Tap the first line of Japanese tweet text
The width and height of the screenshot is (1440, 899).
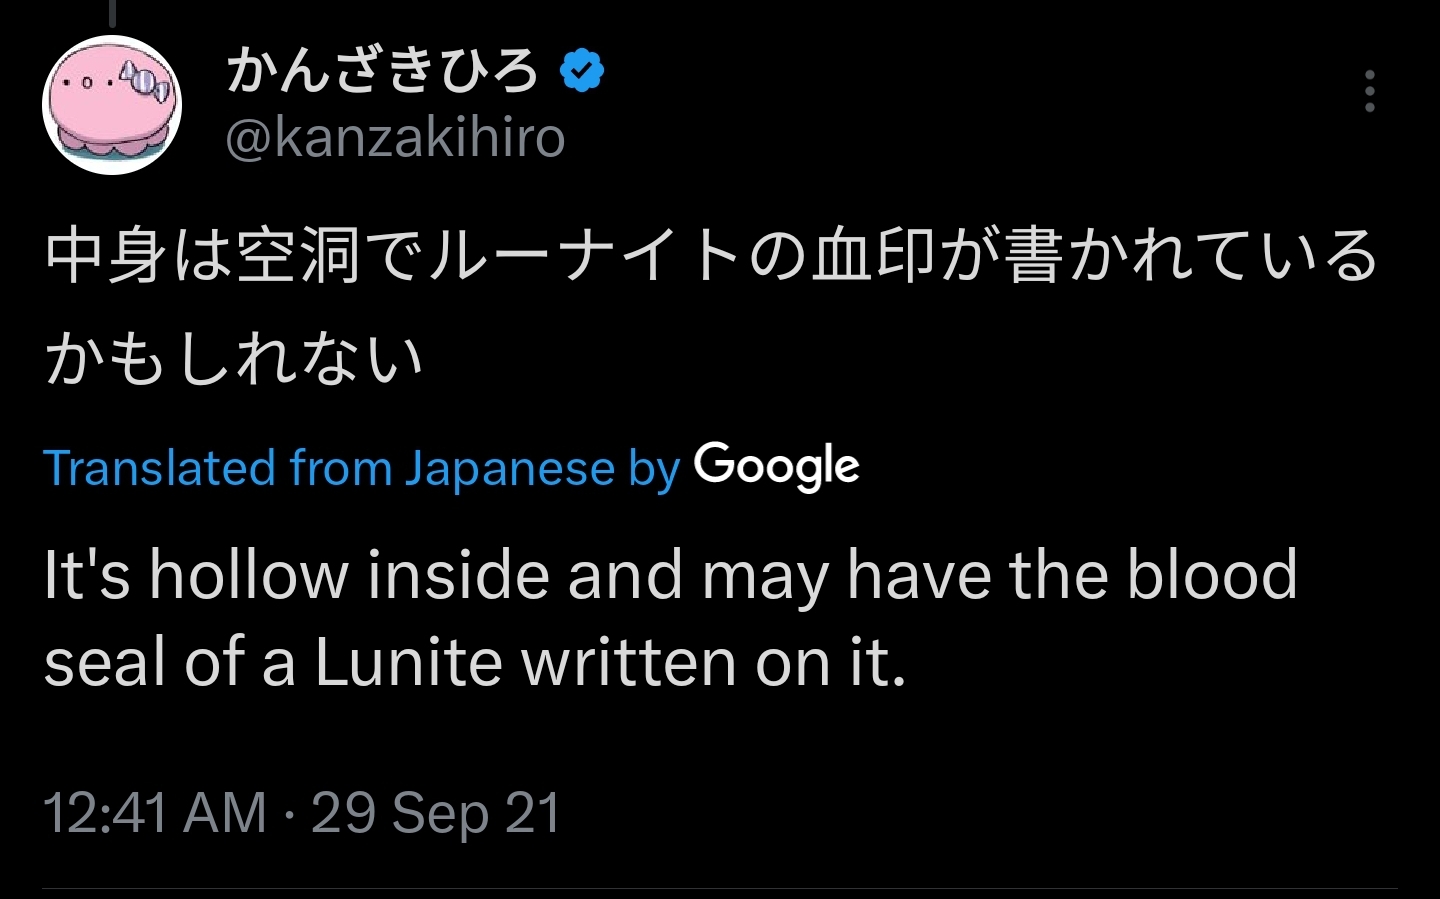click(711, 255)
